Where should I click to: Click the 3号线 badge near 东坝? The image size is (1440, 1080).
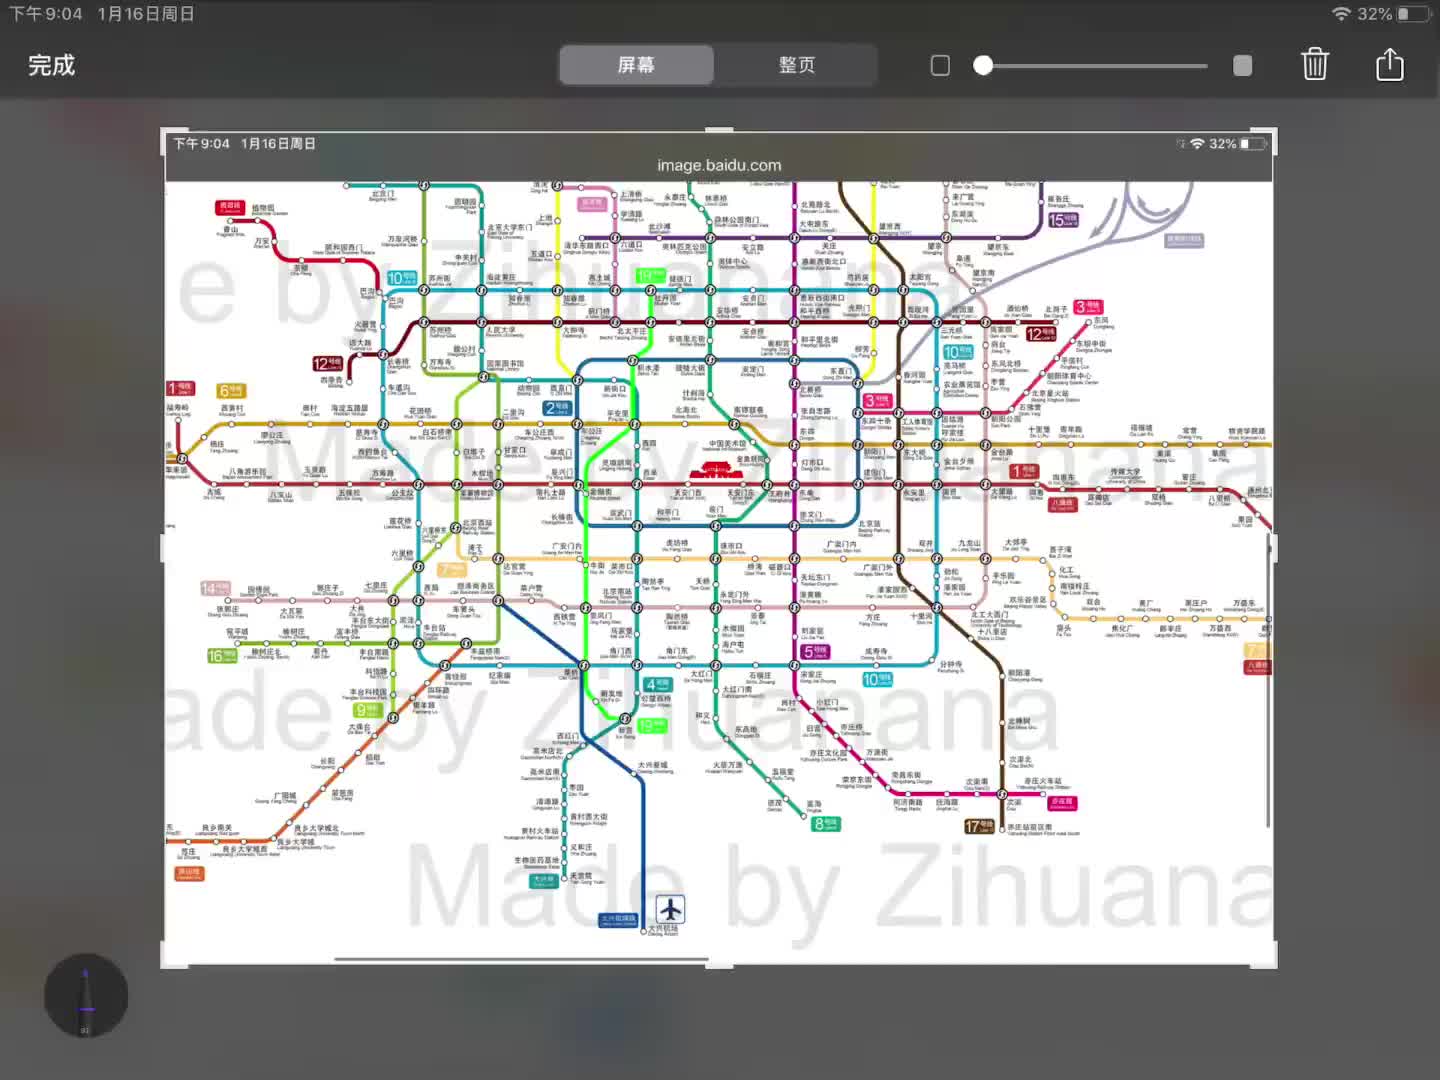point(1088,307)
